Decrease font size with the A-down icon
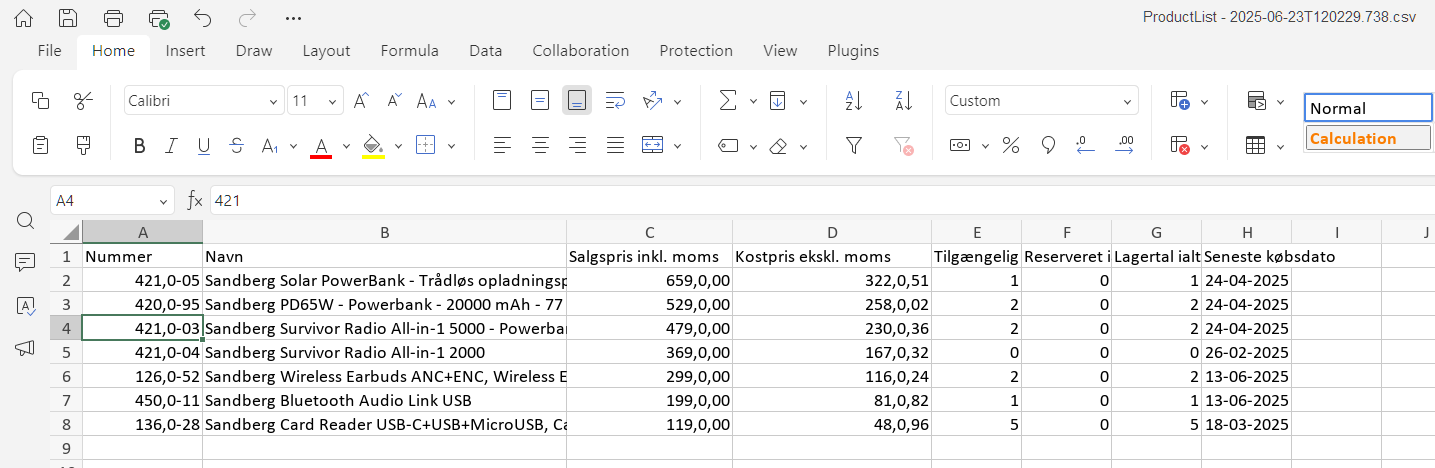The height and width of the screenshot is (468, 1435). coord(395,100)
